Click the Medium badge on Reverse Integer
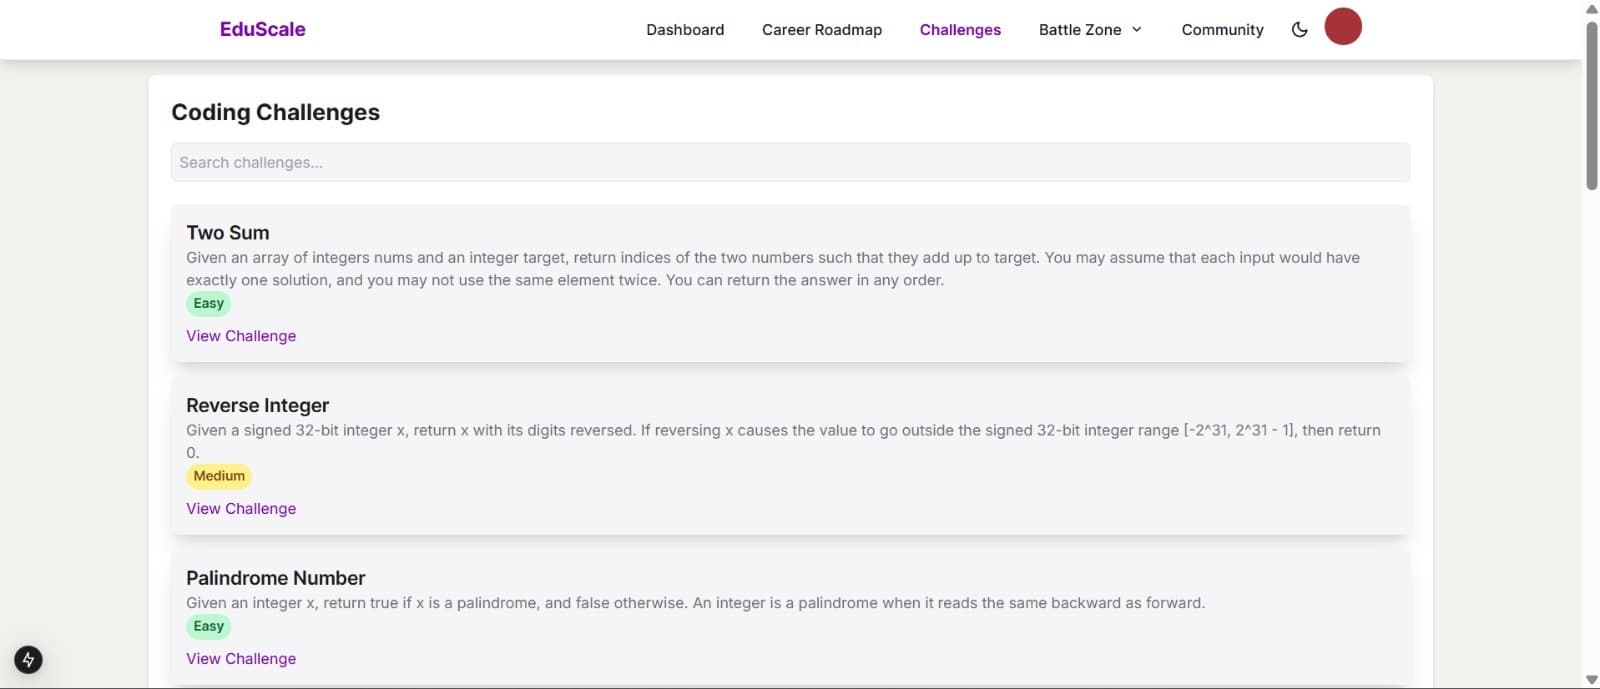This screenshot has height=689, width=1600. [219, 477]
